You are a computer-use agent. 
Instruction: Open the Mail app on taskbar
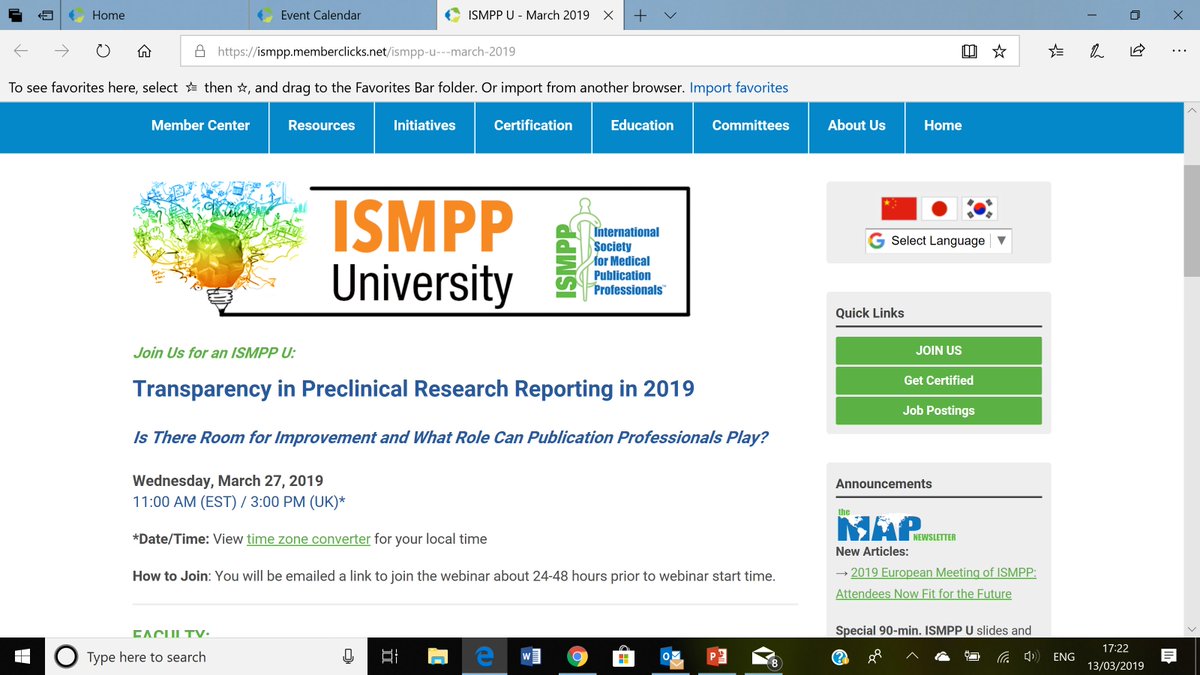tap(765, 657)
